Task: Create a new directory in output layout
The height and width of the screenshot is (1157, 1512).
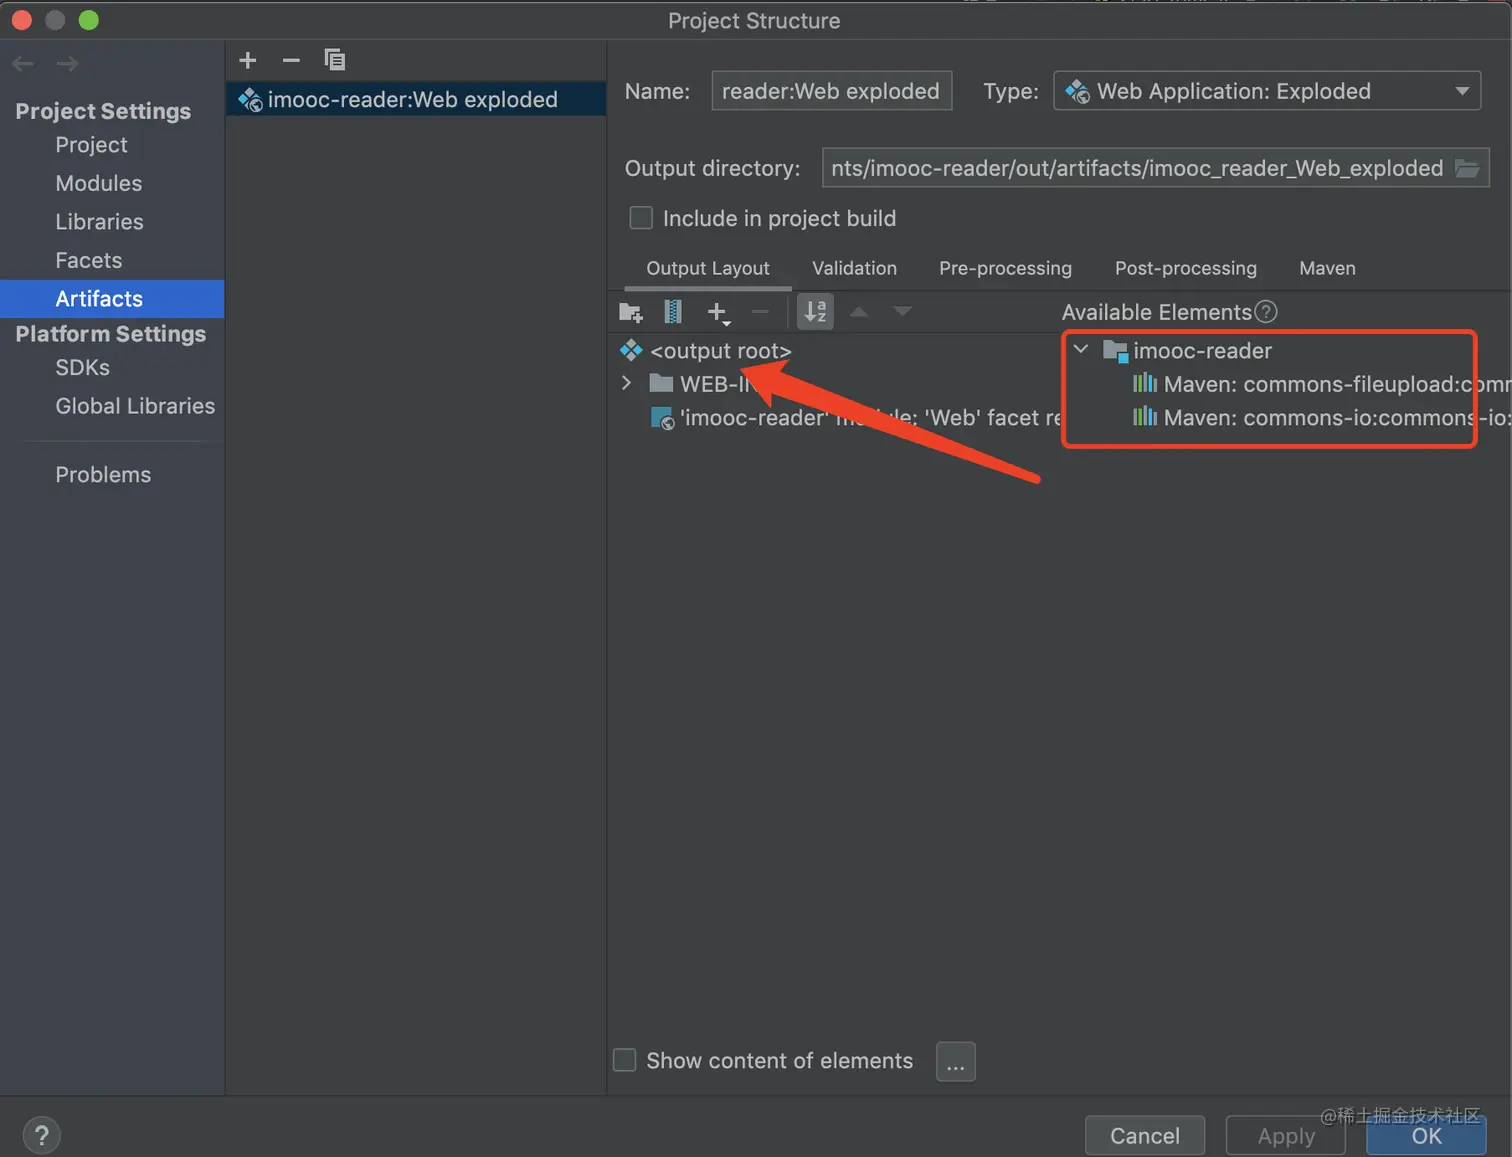Action: point(631,312)
